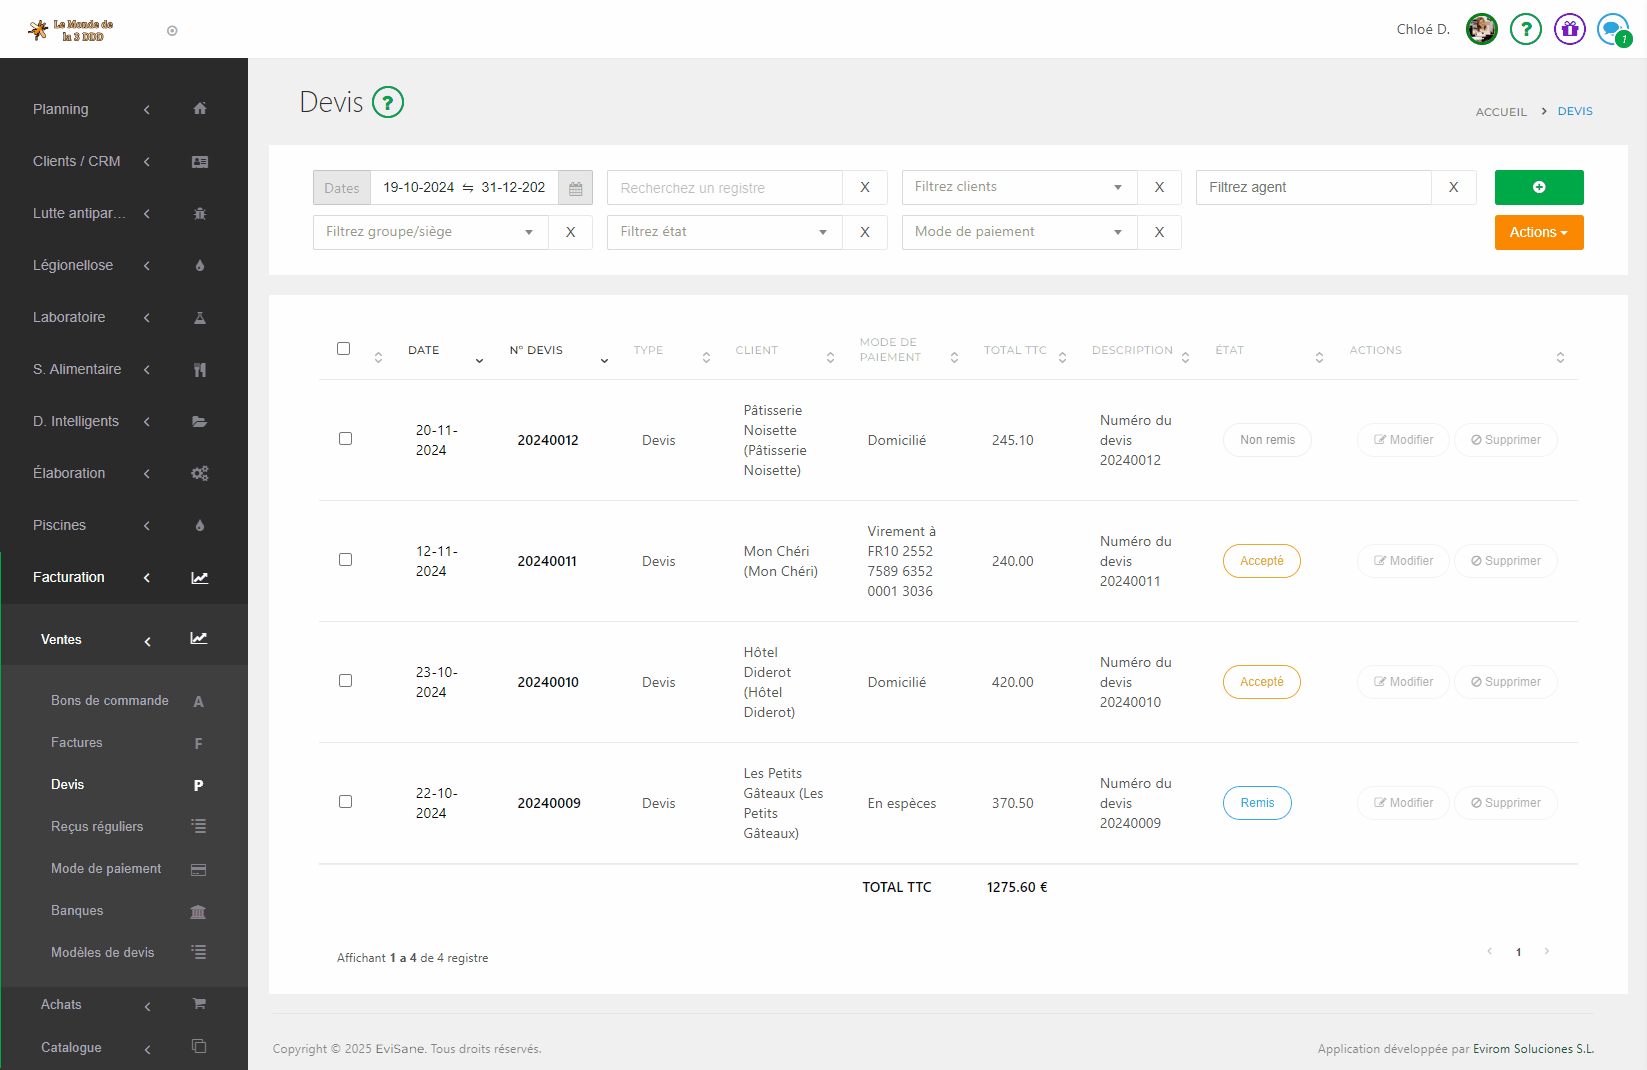Click the Le Monde de la 3 DDD logo
This screenshot has height=1070, width=1647.
tap(71, 30)
